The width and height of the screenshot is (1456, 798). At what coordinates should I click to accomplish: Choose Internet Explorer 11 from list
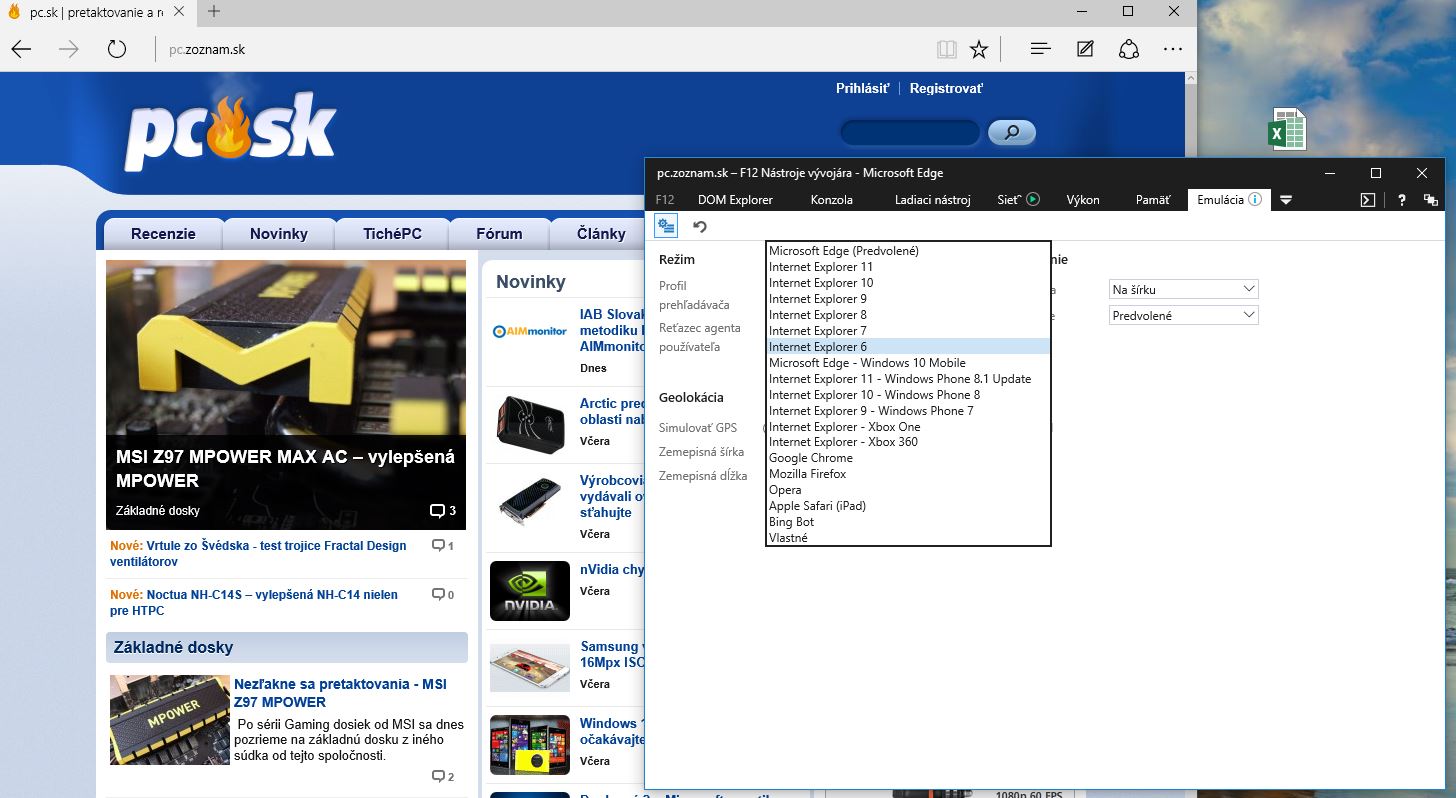click(908, 267)
